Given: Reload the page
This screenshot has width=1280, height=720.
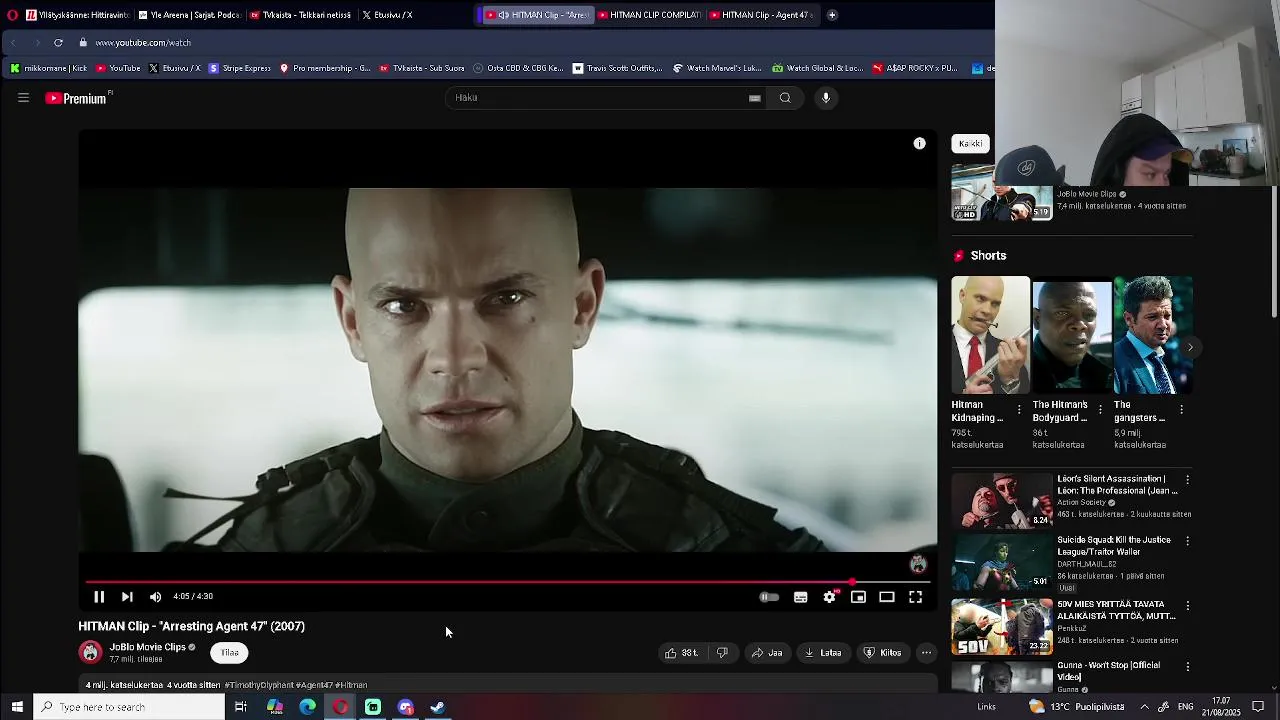Looking at the screenshot, I should tap(58, 43).
